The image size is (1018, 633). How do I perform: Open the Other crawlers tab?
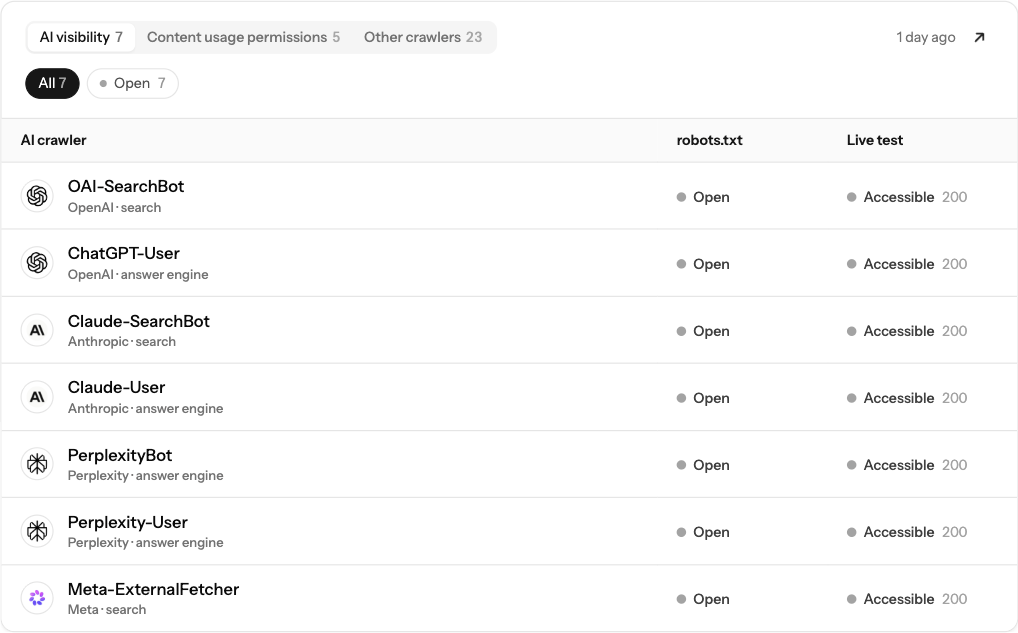point(423,37)
